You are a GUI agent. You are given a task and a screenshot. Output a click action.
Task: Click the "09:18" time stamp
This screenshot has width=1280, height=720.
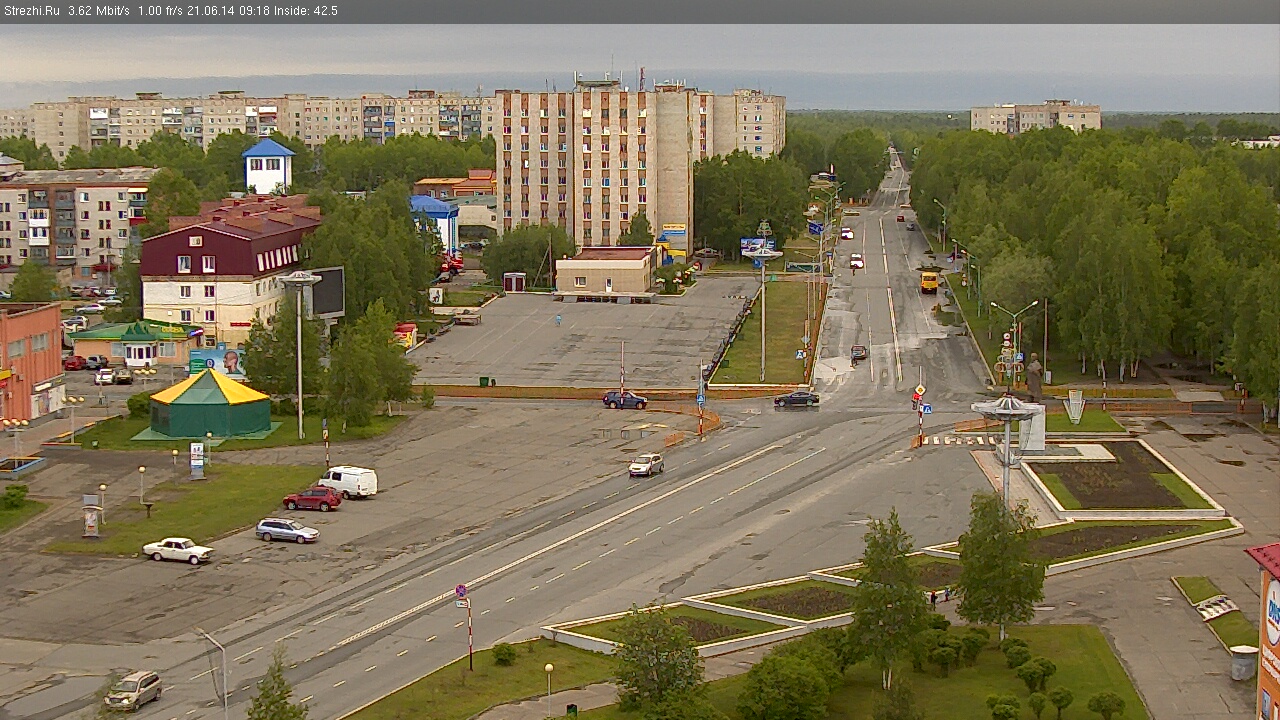[254, 11]
